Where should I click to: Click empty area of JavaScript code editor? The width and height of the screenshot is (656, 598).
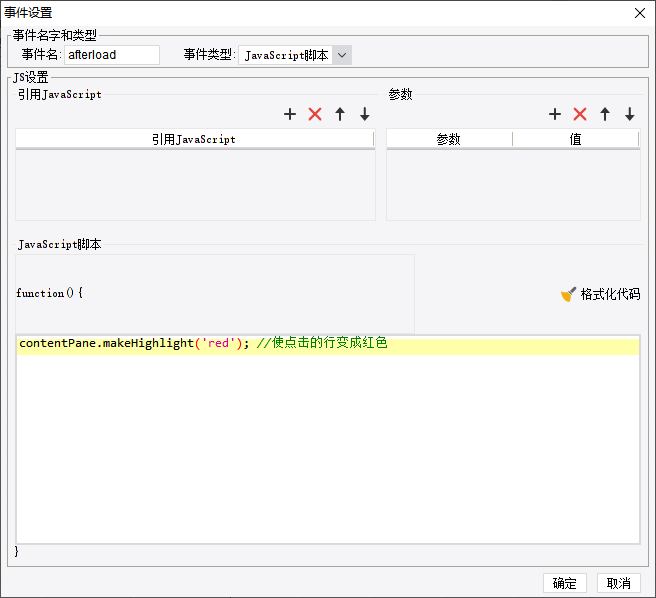328,448
